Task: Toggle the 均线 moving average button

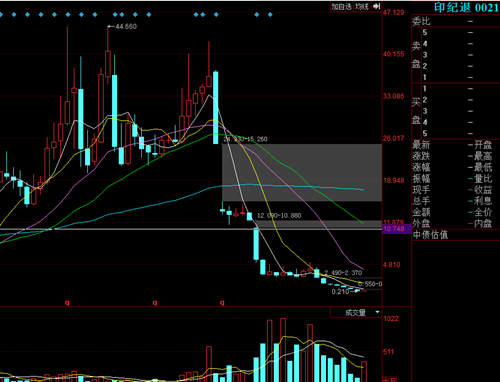Action: pyautogui.click(x=362, y=6)
